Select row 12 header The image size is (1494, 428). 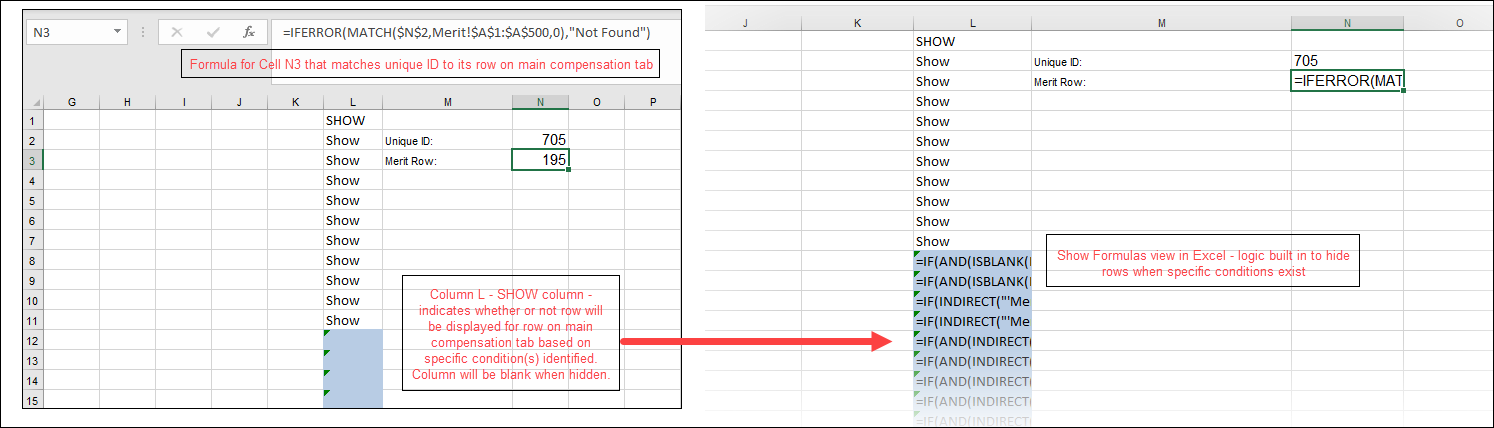coord(33,340)
